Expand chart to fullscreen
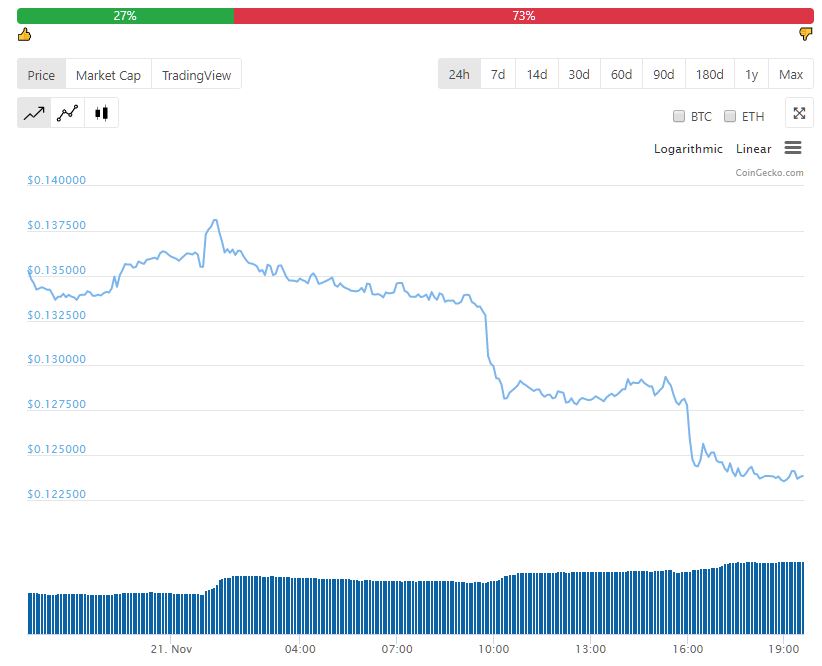 click(799, 114)
